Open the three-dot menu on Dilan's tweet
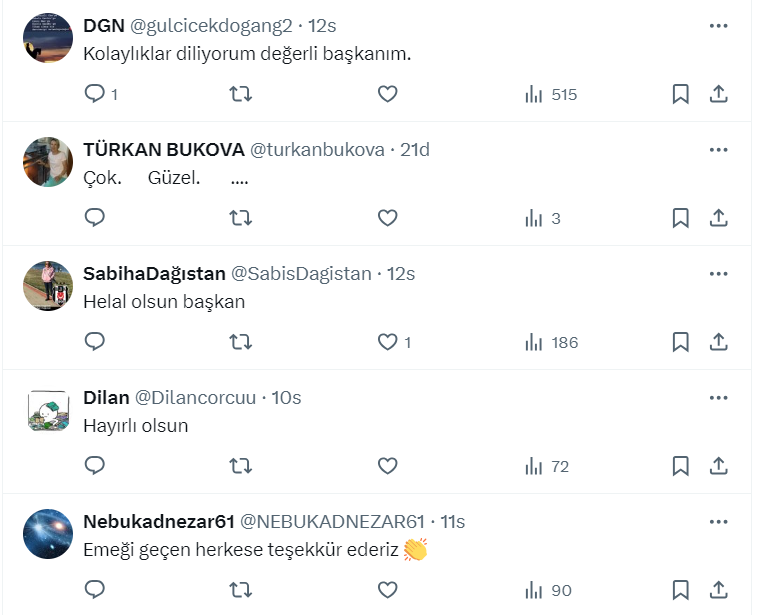Viewport: 760px width, 615px height. pos(718,398)
